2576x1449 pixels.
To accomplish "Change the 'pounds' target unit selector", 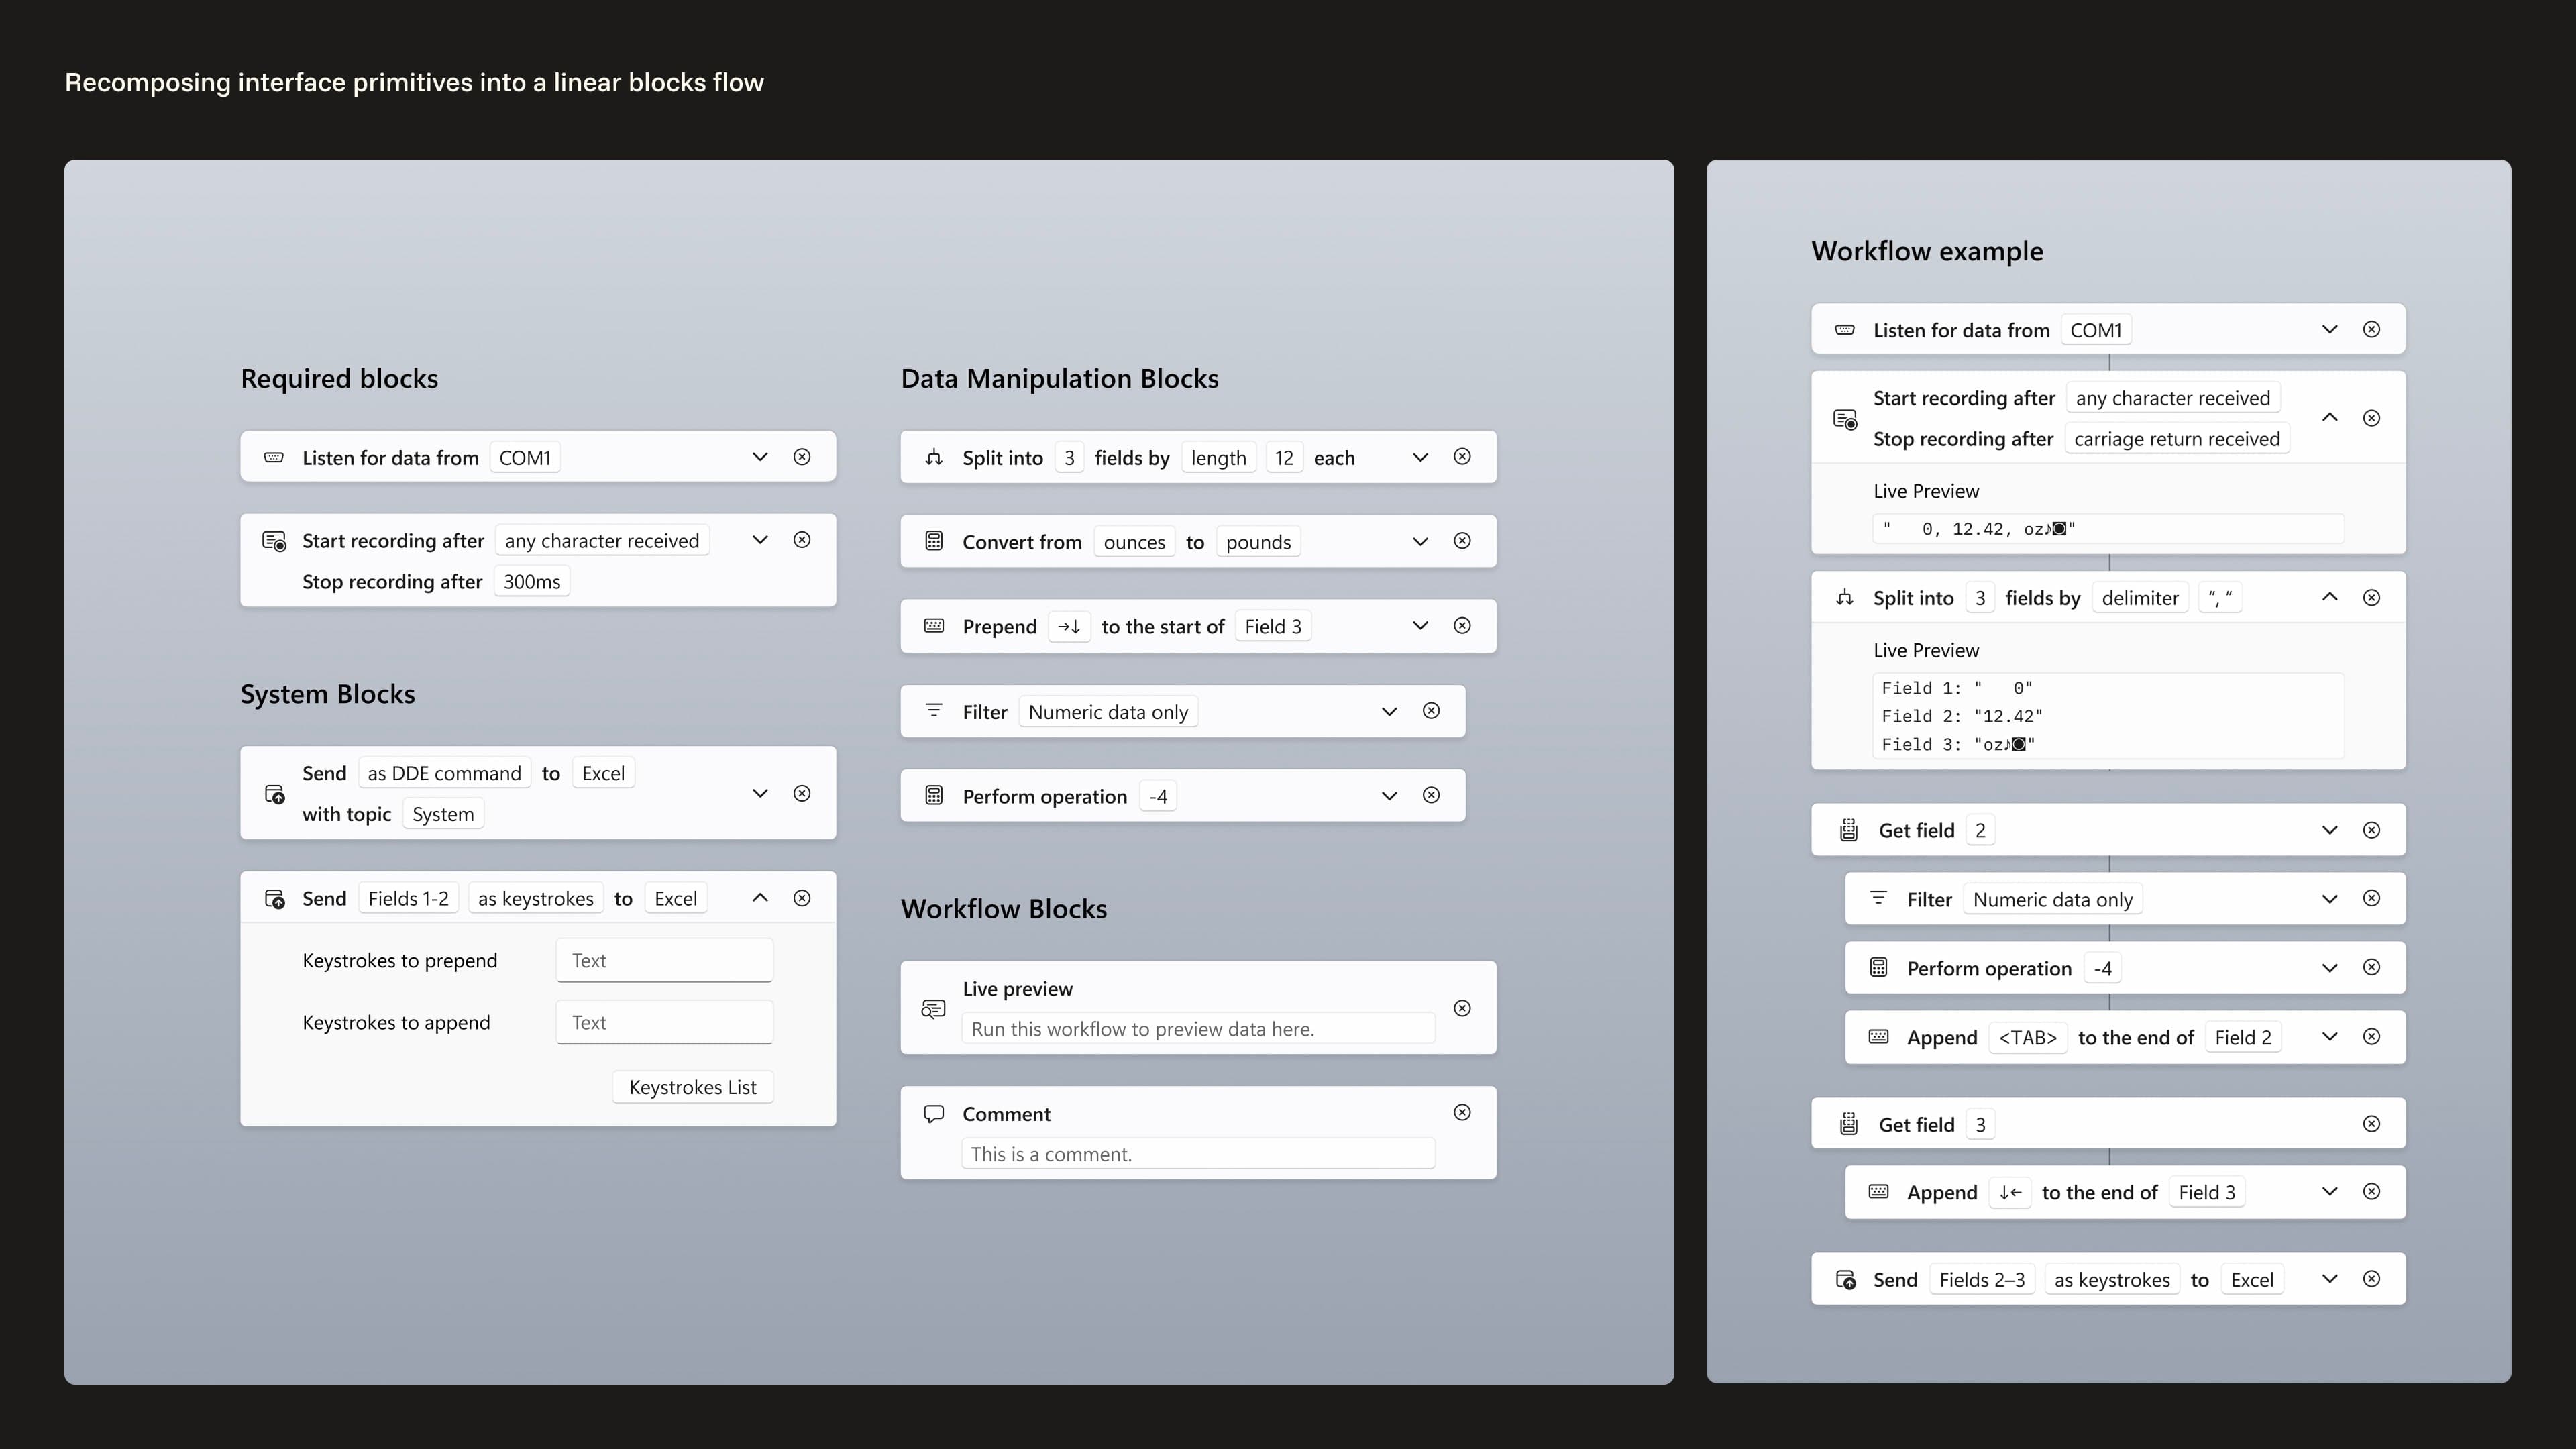I will (x=1258, y=542).
